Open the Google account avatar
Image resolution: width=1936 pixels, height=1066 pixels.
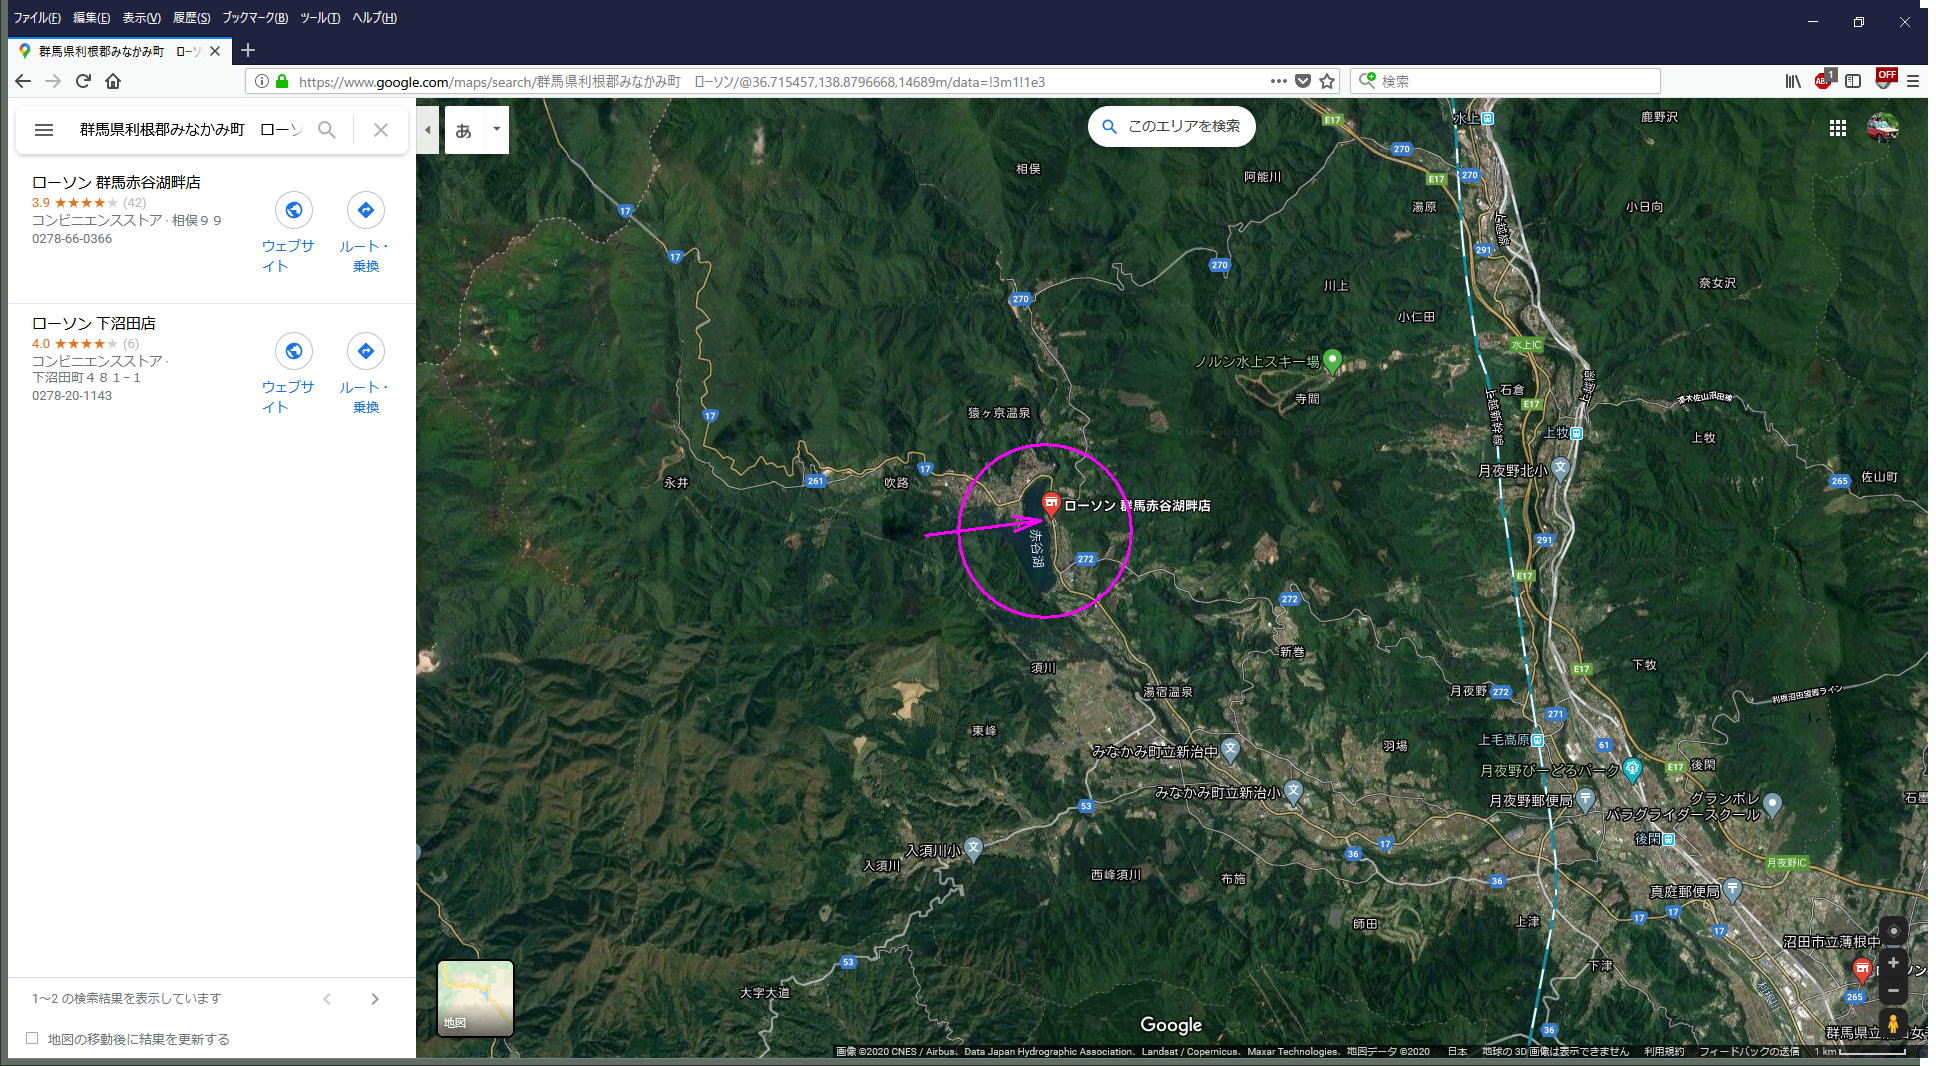tap(1882, 128)
